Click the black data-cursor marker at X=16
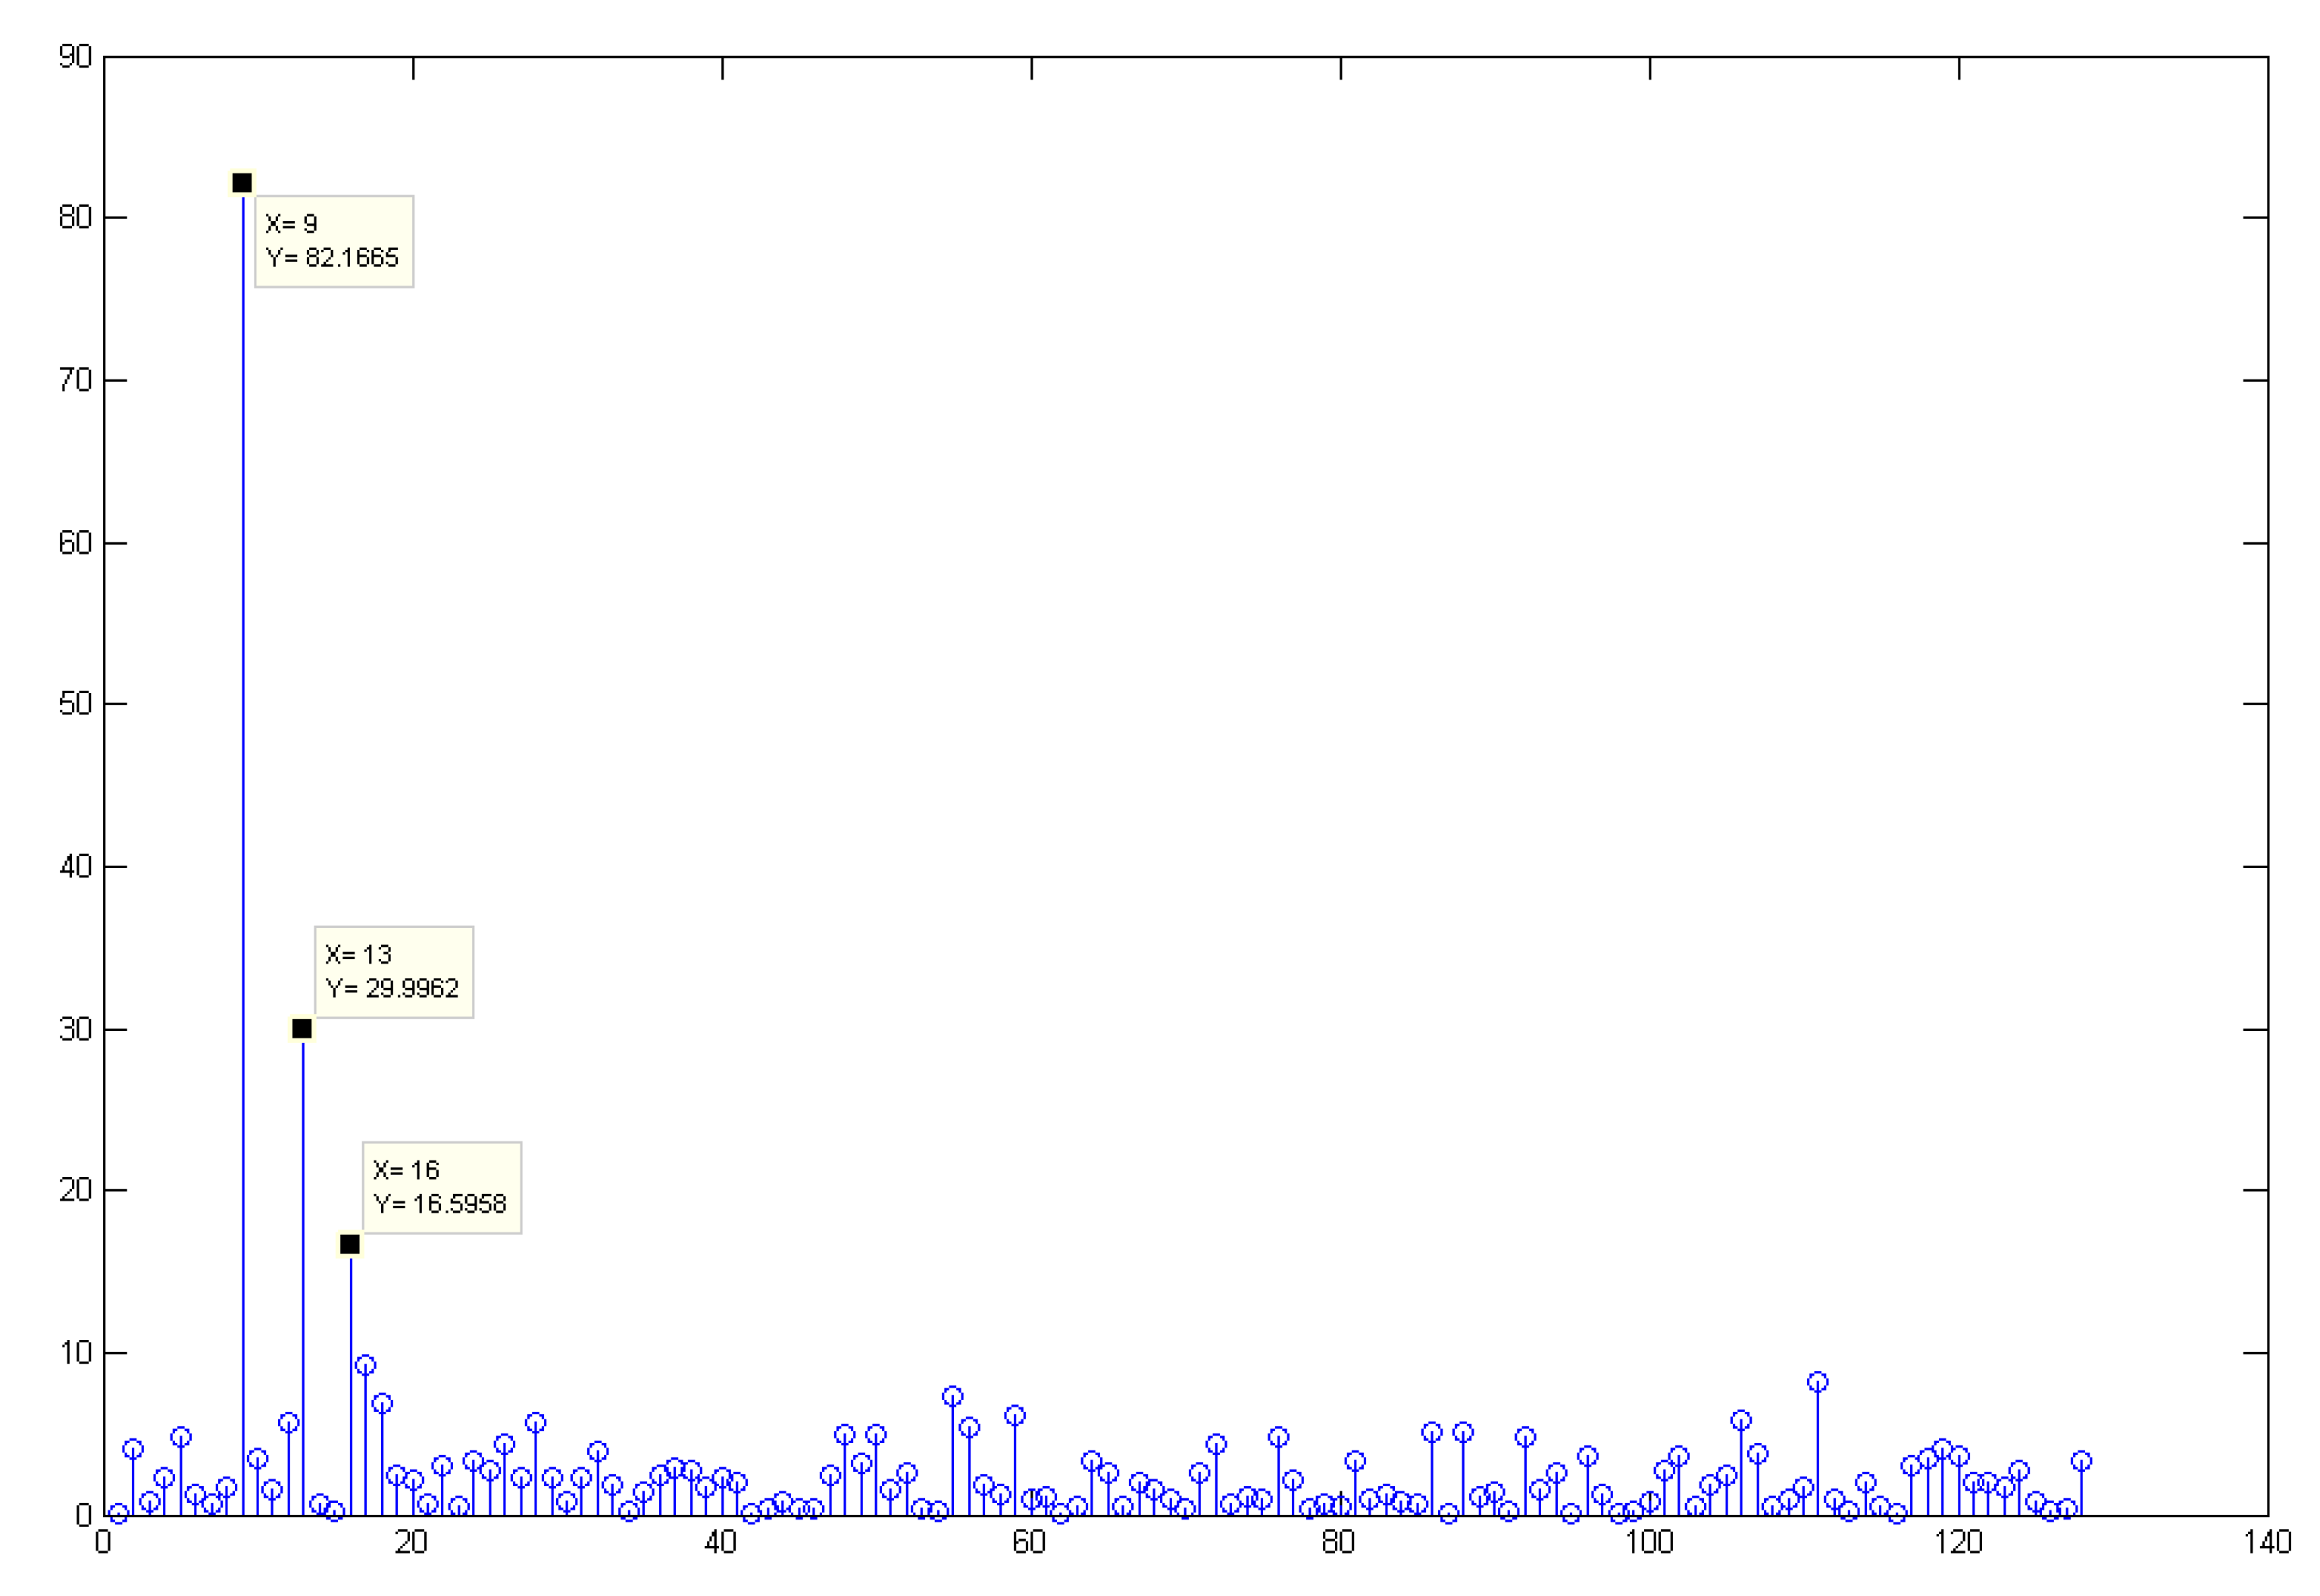Screen dimensions: 2320x1596 (350, 1244)
